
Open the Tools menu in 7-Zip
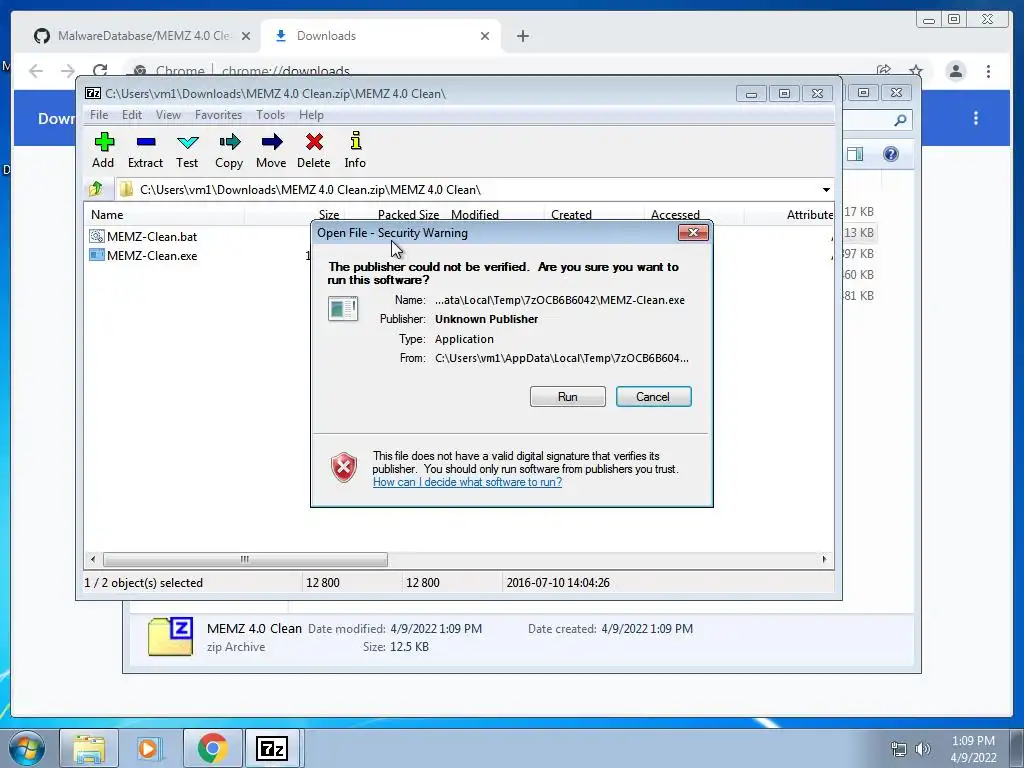(x=270, y=115)
